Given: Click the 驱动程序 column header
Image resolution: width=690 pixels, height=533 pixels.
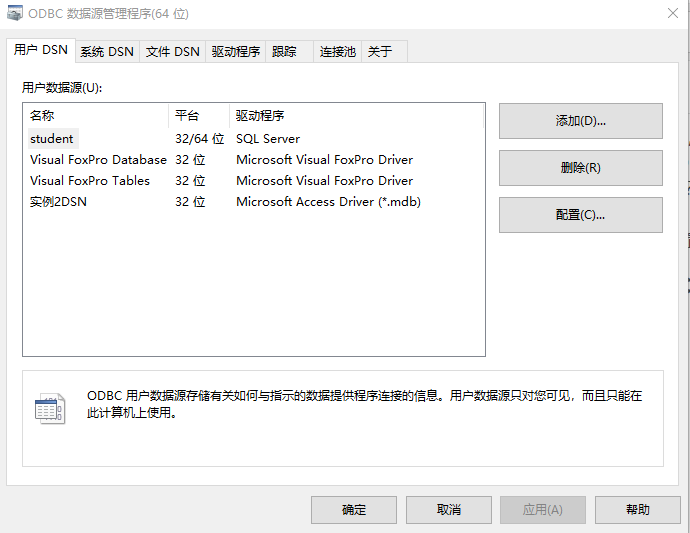Looking at the screenshot, I should click(355, 115).
